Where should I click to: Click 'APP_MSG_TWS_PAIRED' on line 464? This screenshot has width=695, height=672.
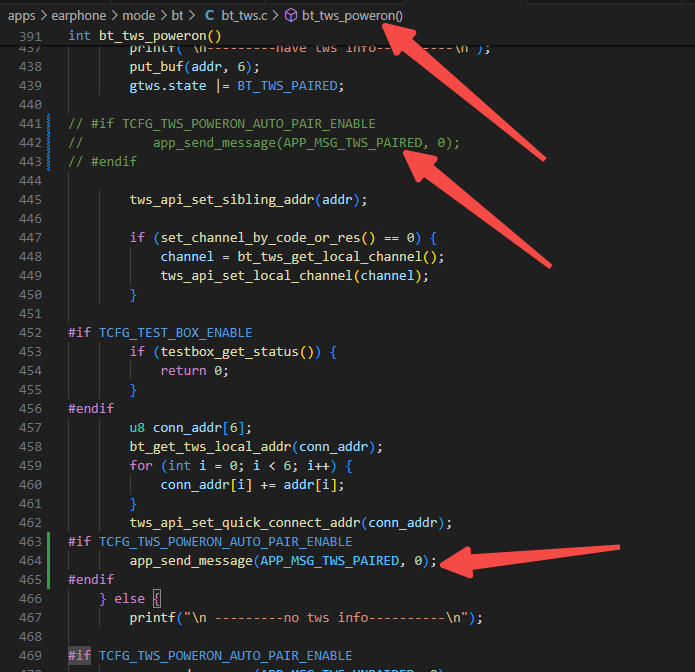pyautogui.click(x=330, y=561)
